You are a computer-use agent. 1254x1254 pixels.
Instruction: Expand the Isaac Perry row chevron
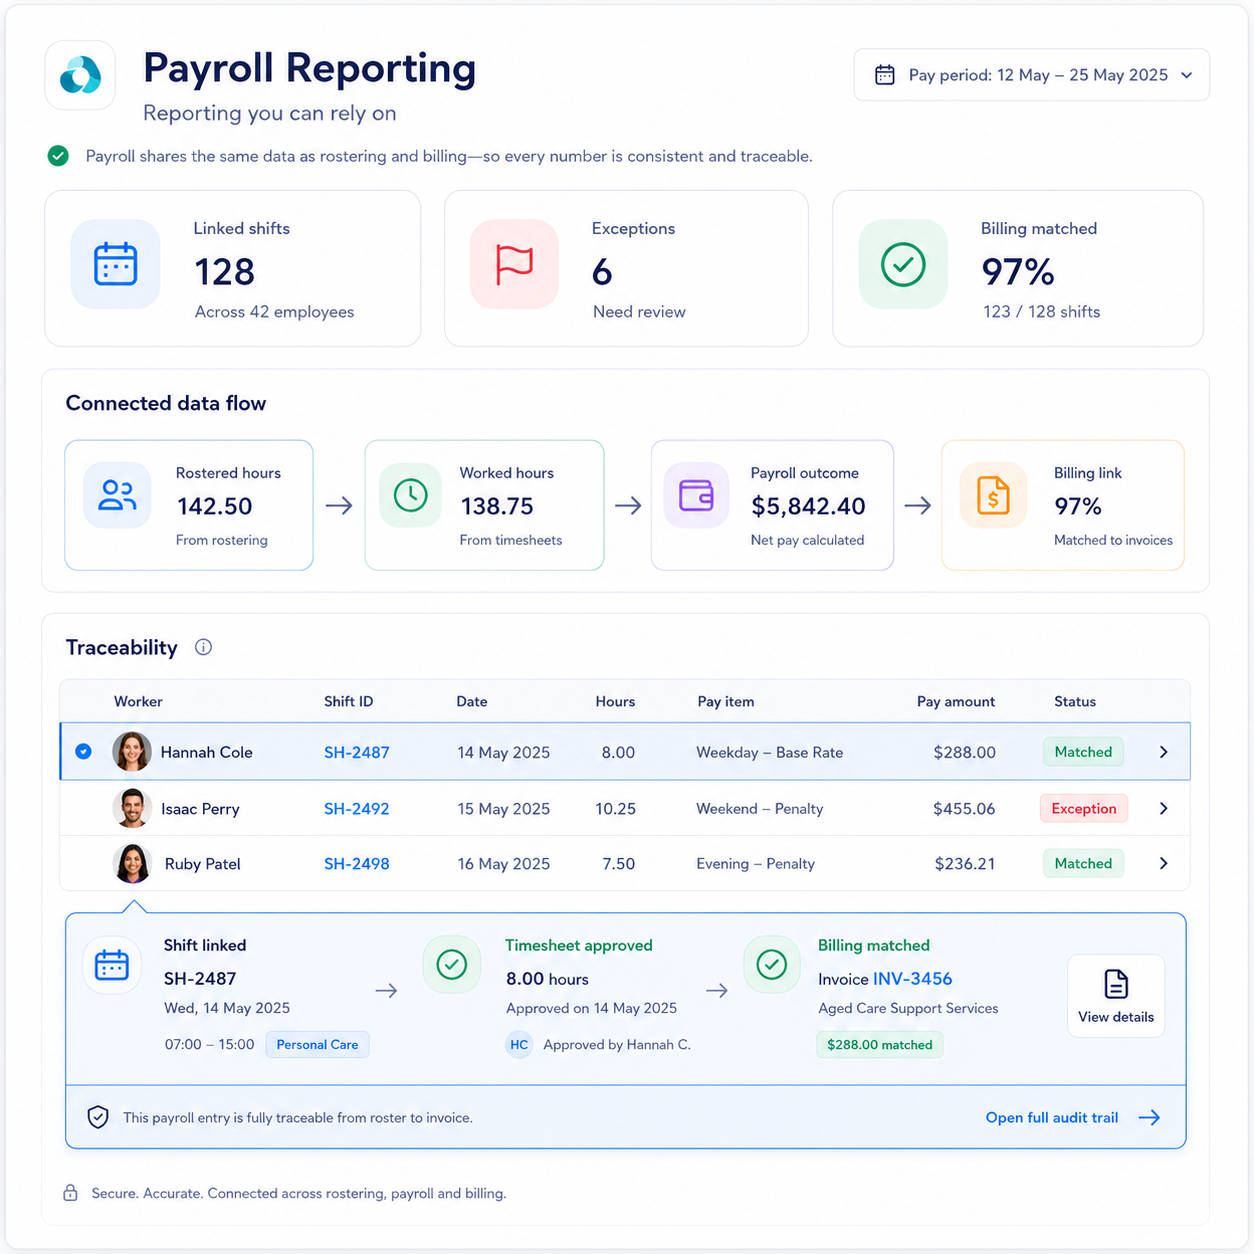[1163, 808]
